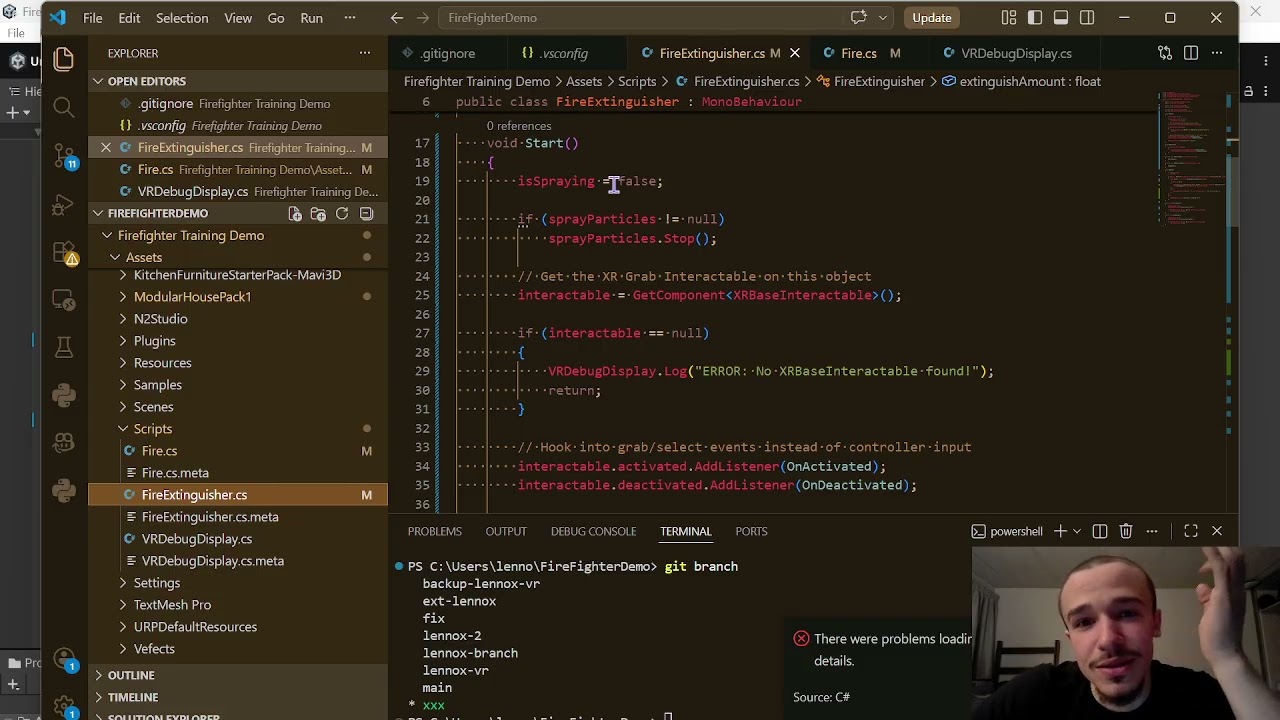This screenshot has width=1280, height=720.
Task: Collapse the FIREFIGHTERDEMO section
Action: point(98,213)
